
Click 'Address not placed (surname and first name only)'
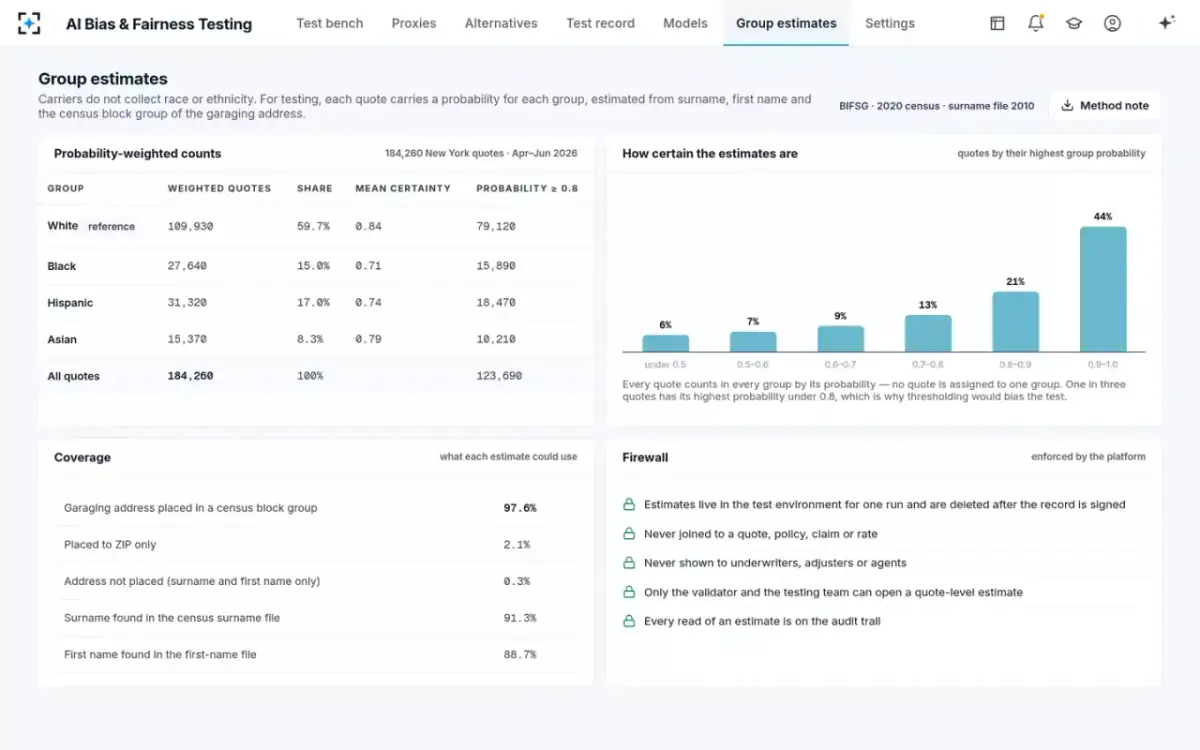[x=192, y=581]
